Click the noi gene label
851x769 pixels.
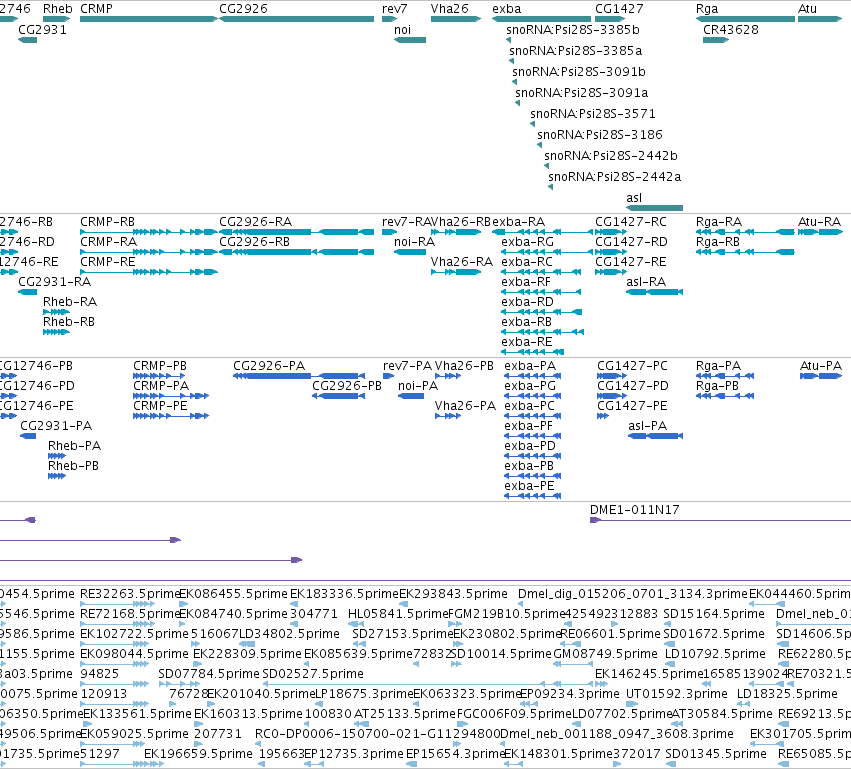[x=402, y=30]
